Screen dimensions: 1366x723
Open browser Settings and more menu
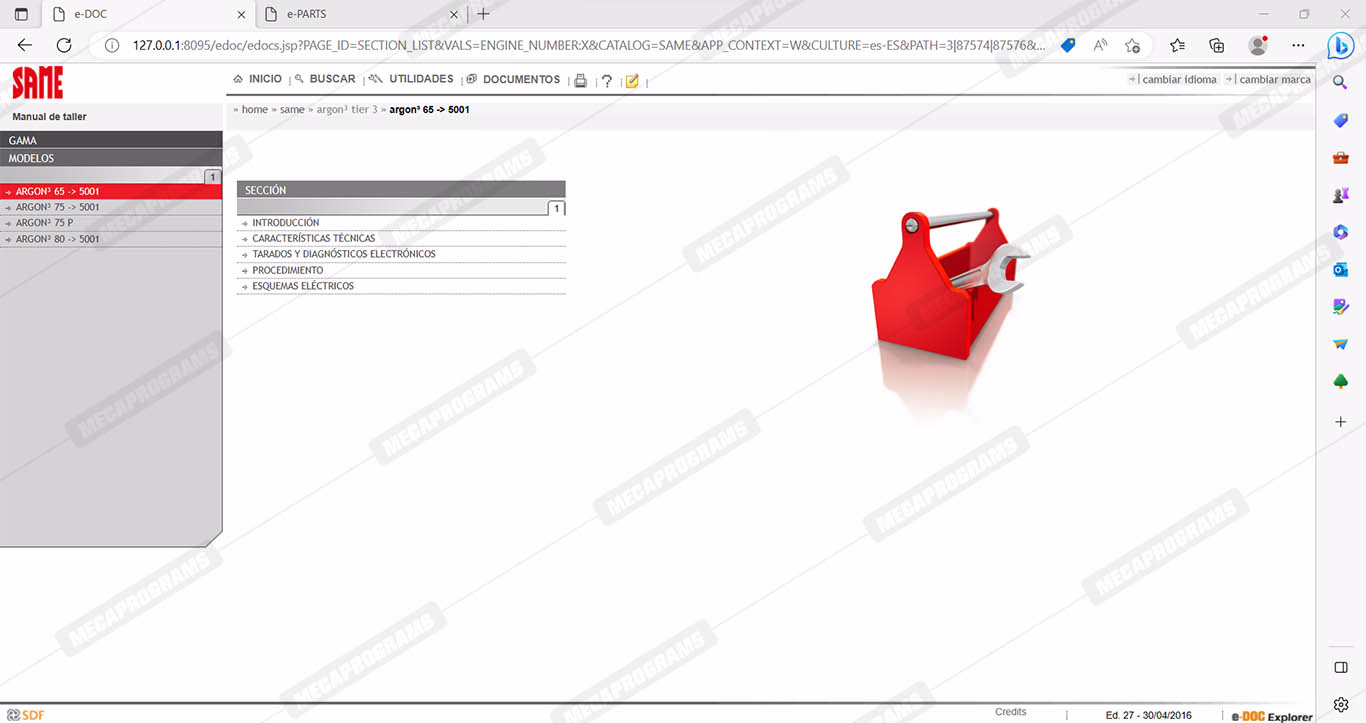(x=1298, y=45)
